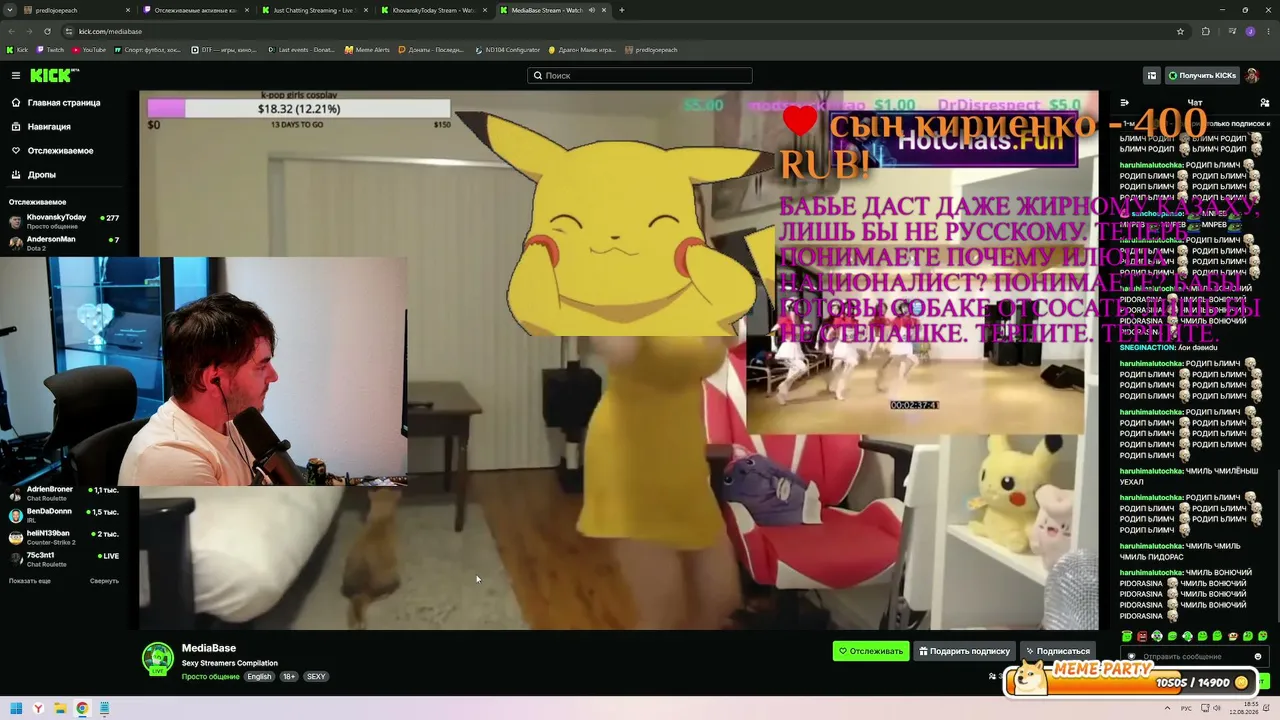
Task: Bookmark this page with star icon
Action: [x=1180, y=31]
